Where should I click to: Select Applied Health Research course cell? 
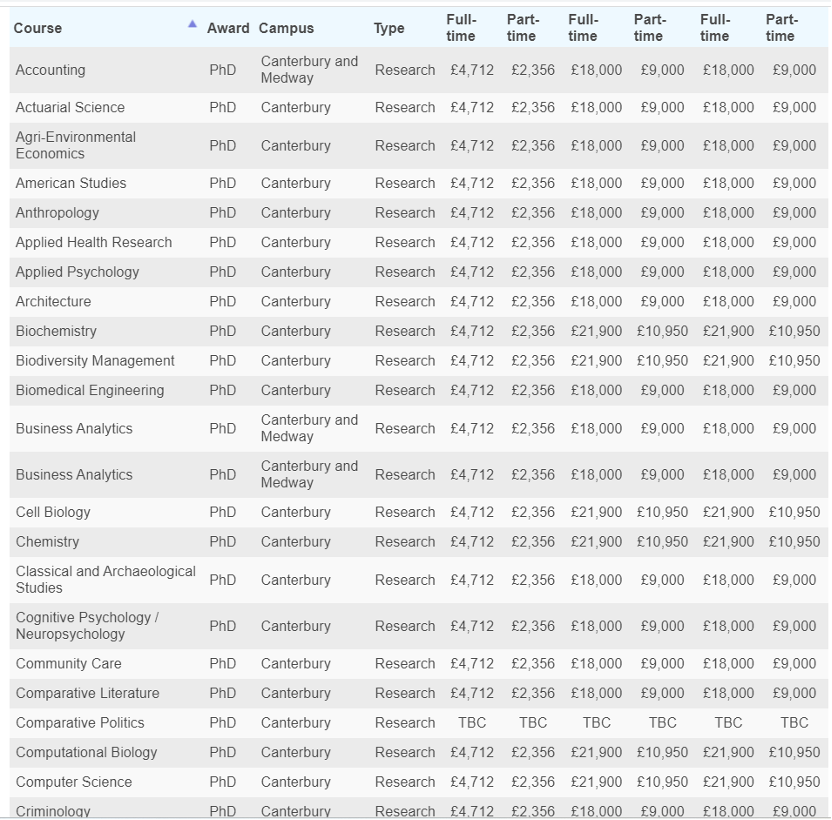[94, 243]
